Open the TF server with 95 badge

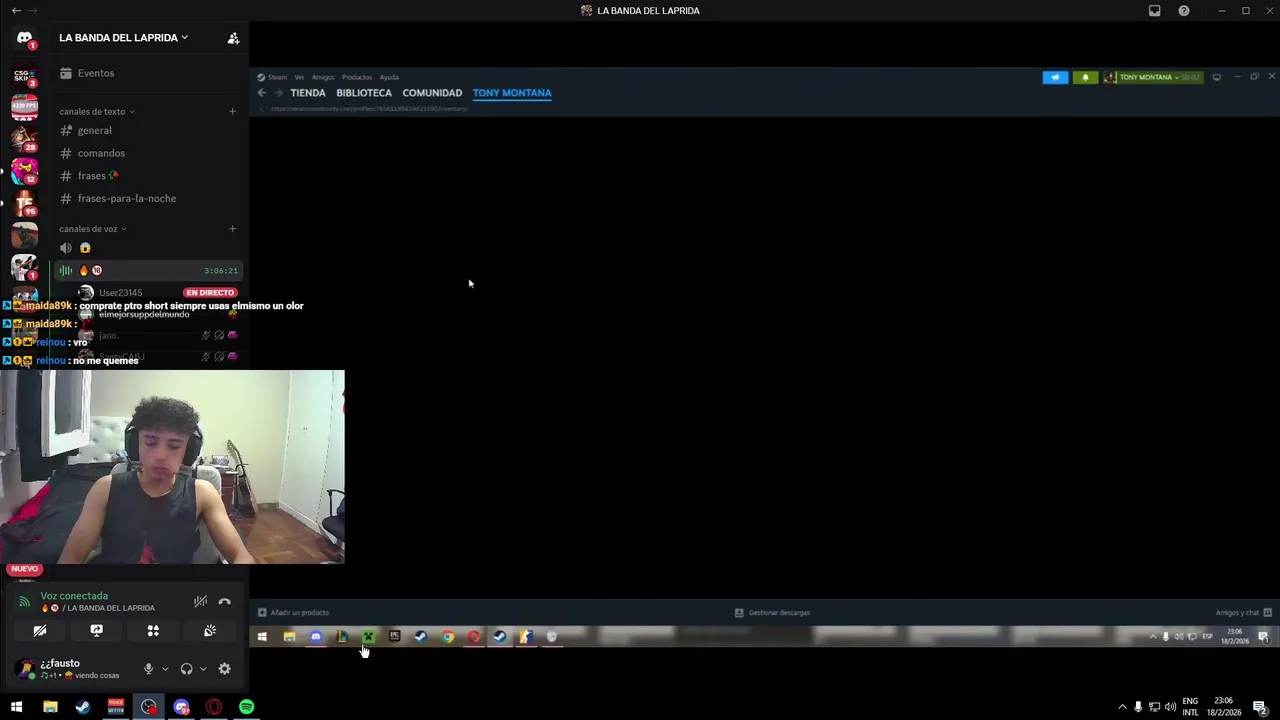[24, 203]
